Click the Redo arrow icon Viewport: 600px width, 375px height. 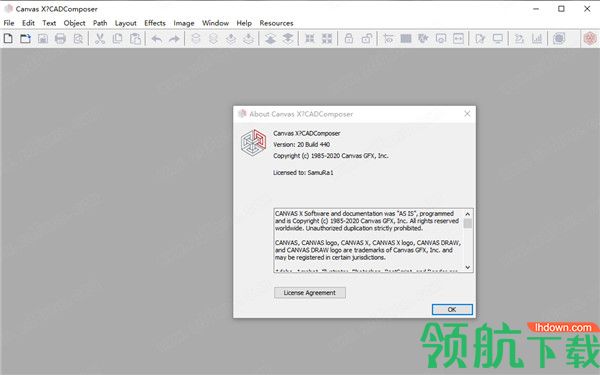174,38
